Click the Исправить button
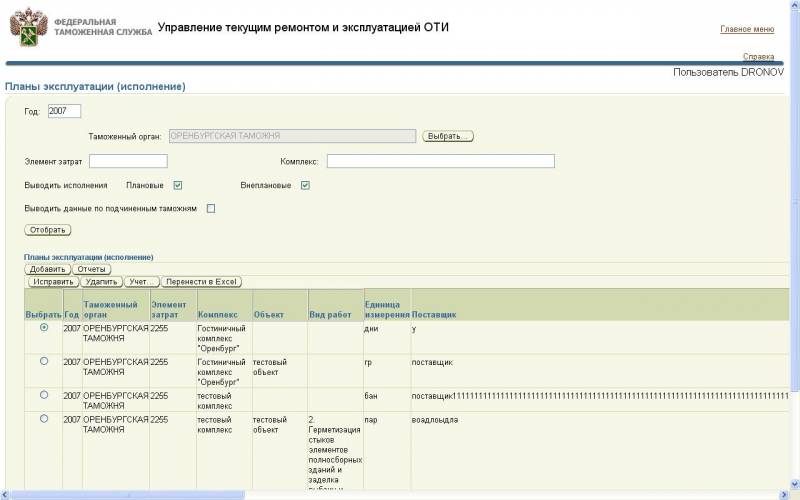The height and width of the screenshot is (500, 800). pyautogui.click(x=53, y=282)
